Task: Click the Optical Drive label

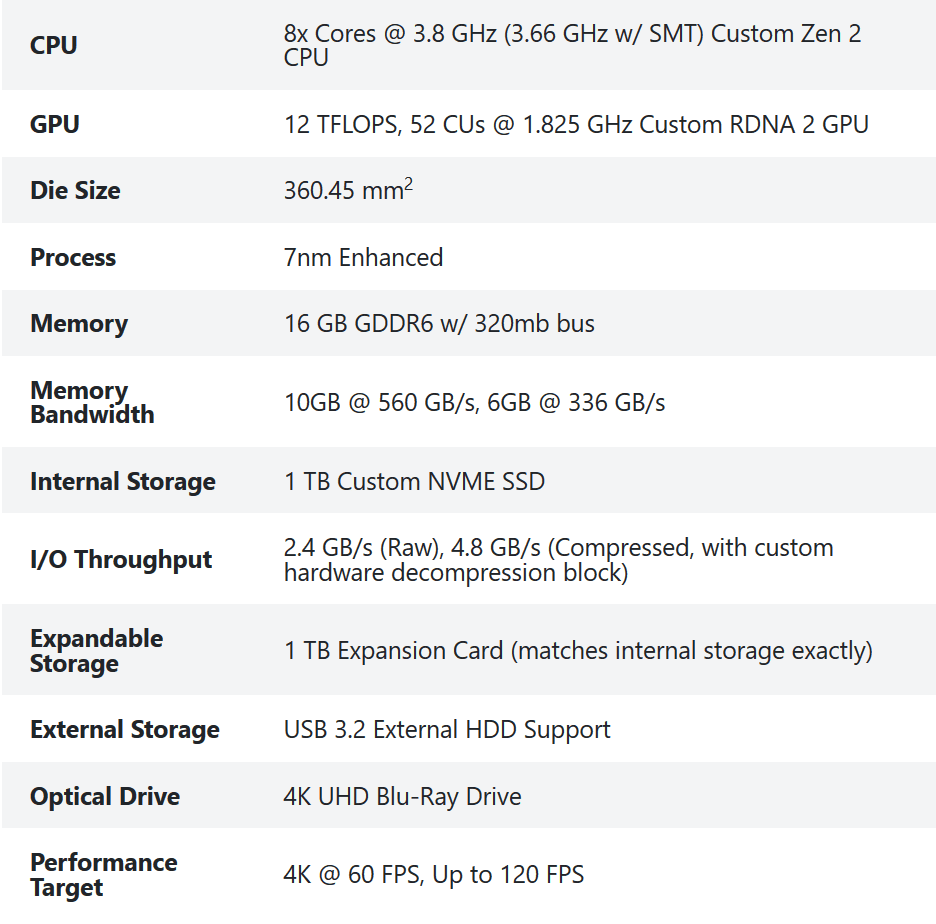Action: pyautogui.click(x=105, y=797)
